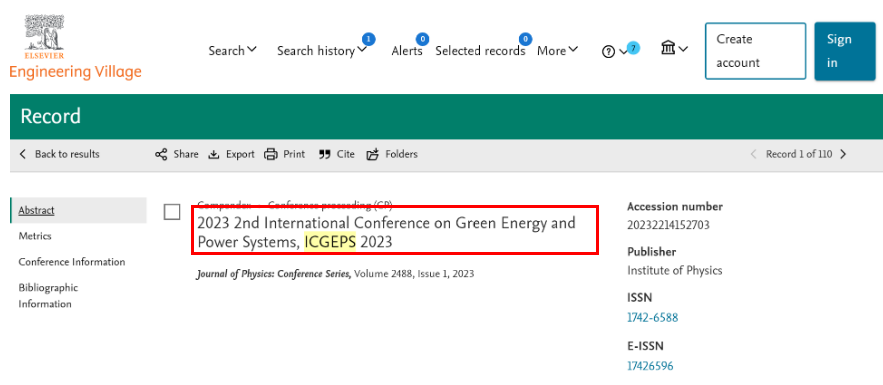This screenshot has height=385, width=883.
Task: Select the Abstract tab in sidebar
Action: click(78, 211)
